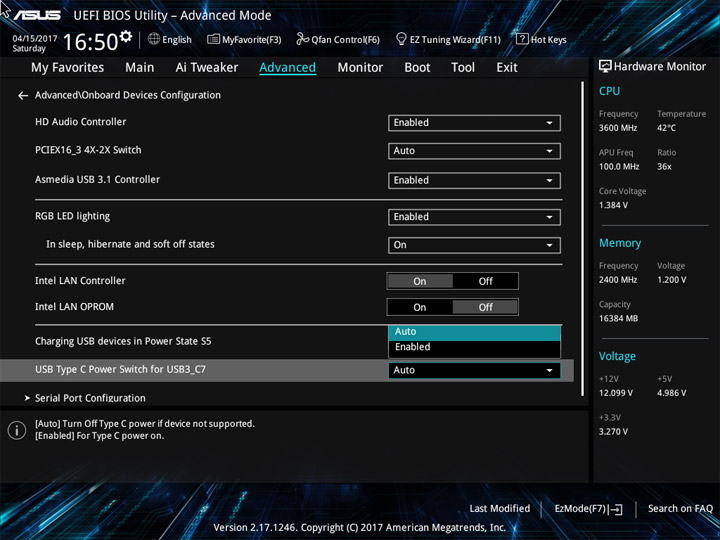
Task: Click the info icon beside help text
Action: (17, 430)
